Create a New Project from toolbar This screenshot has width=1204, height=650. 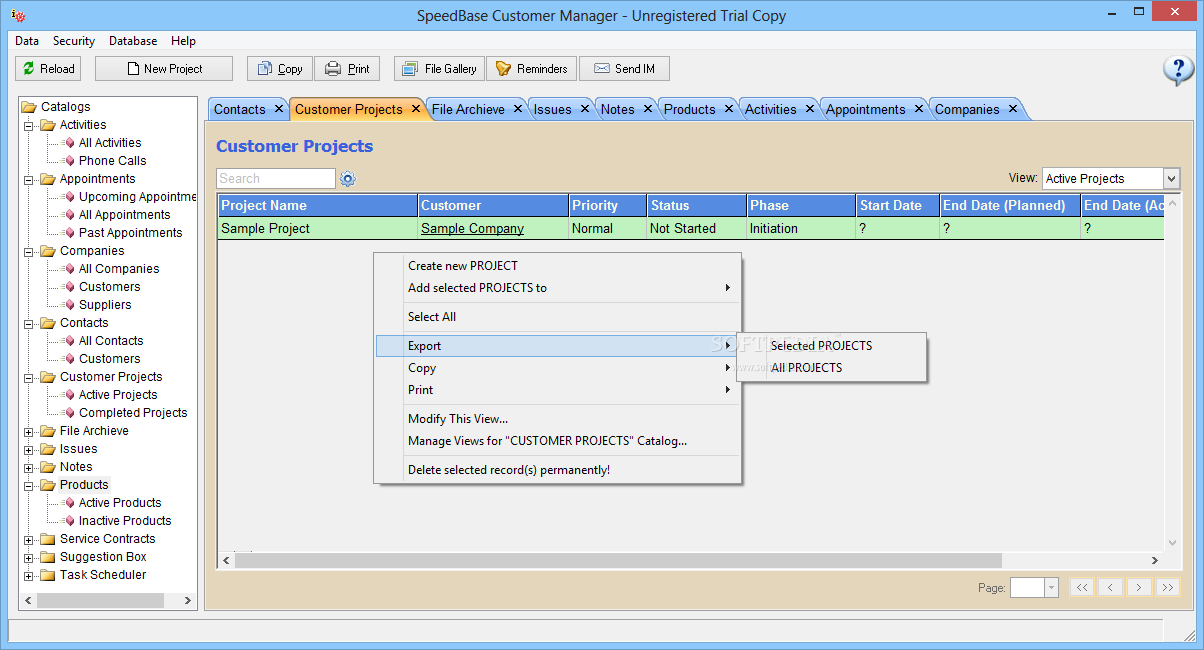(164, 69)
